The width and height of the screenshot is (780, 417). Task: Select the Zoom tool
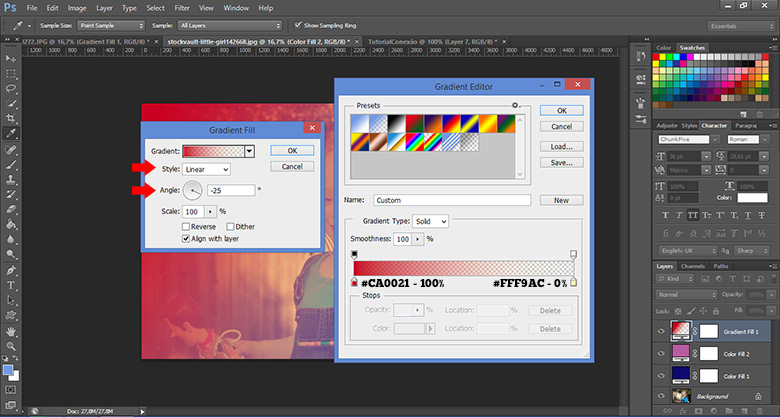click(x=11, y=344)
